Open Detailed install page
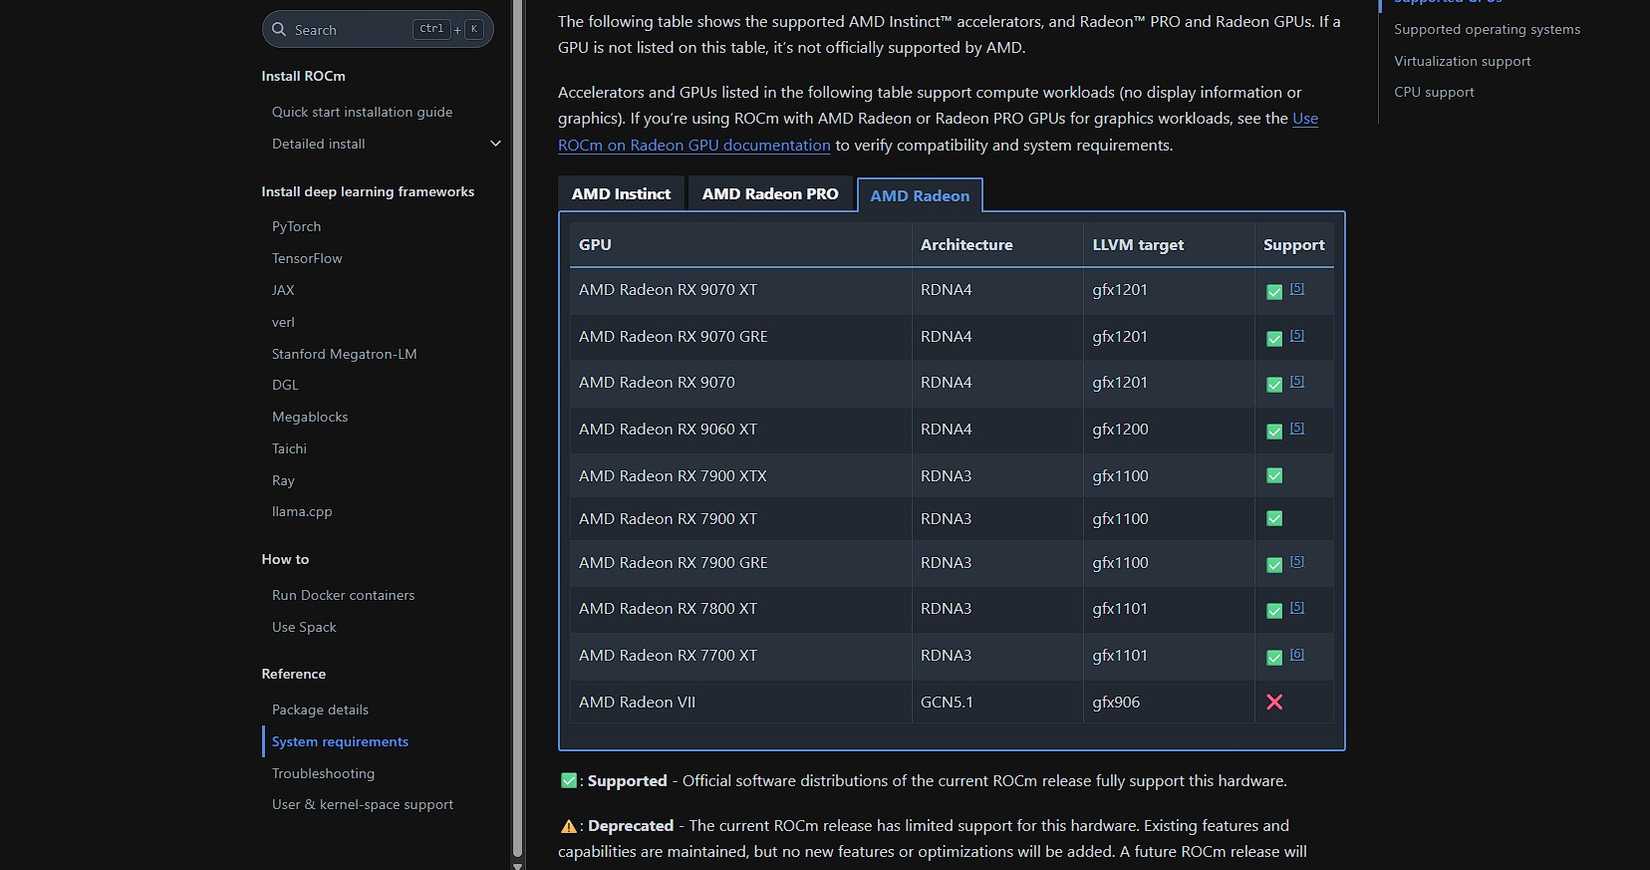1650x870 pixels. coord(318,144)
